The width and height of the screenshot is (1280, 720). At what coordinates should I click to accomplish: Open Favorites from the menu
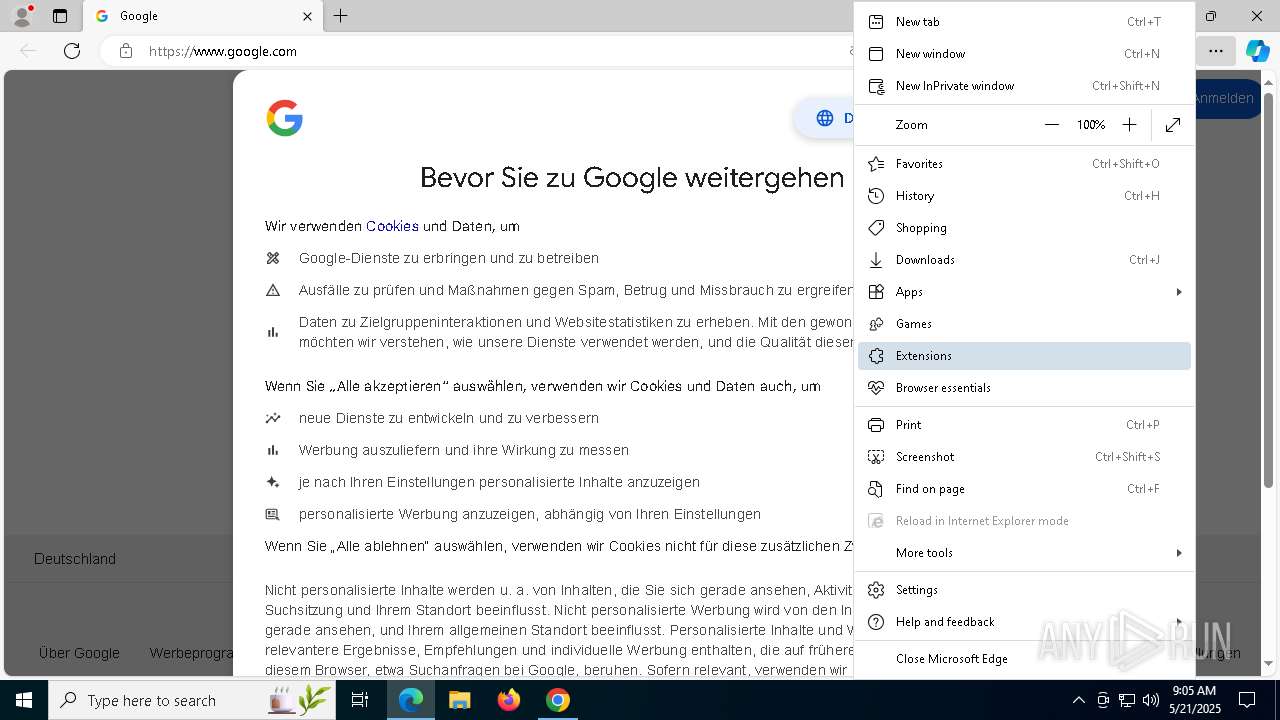tap(1024, 164)
